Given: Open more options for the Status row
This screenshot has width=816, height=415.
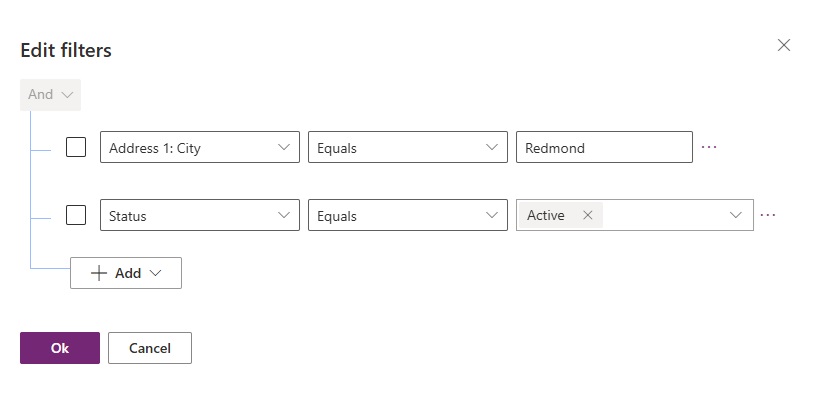Looking at the screenshot, I should [768, 215].
